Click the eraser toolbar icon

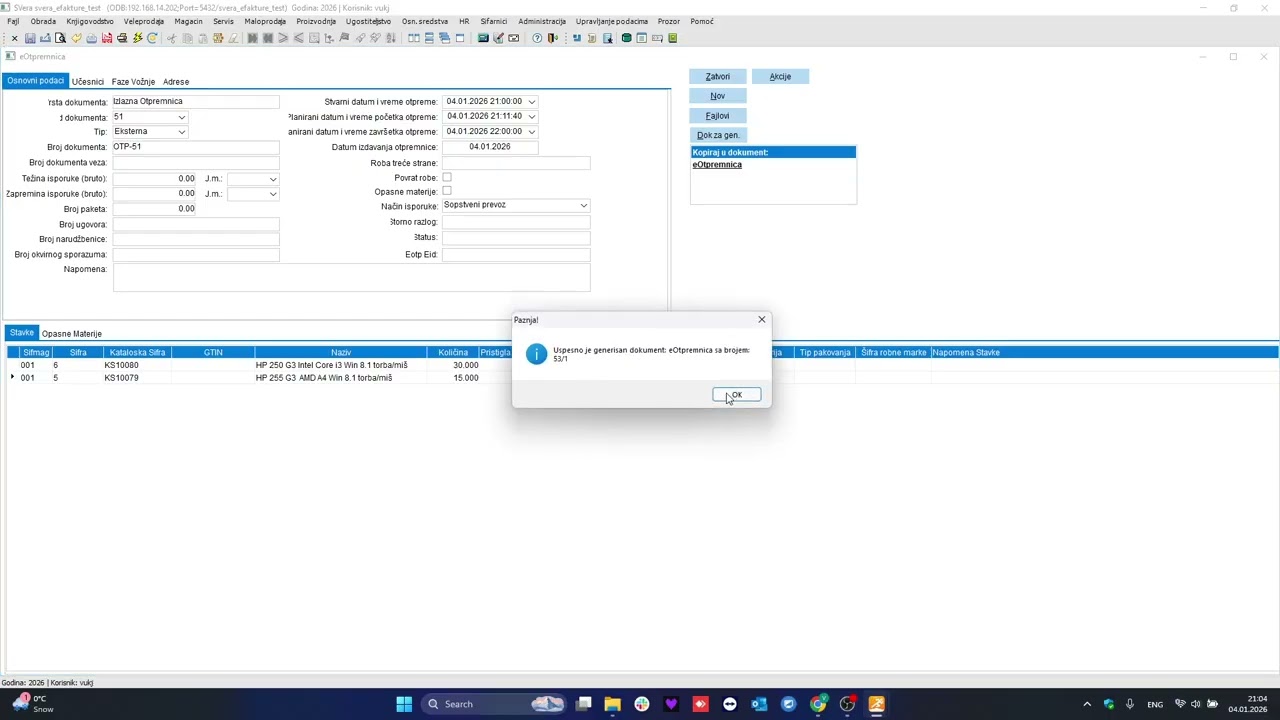coord(233,38)
